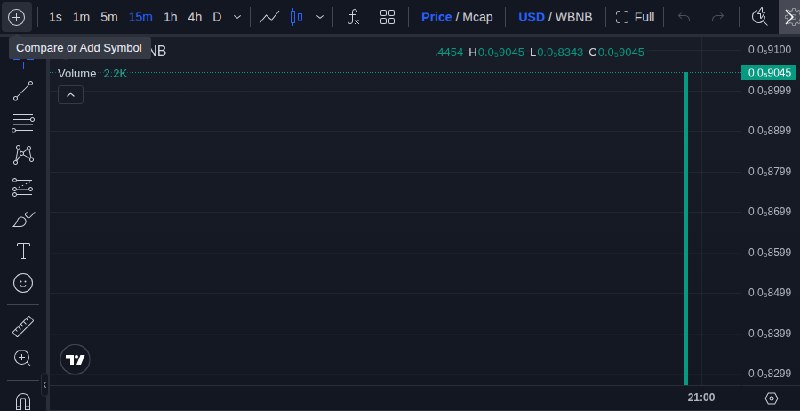Open the chart style dropdown chevron
The image size is (800, 411).
pos(320,17)
